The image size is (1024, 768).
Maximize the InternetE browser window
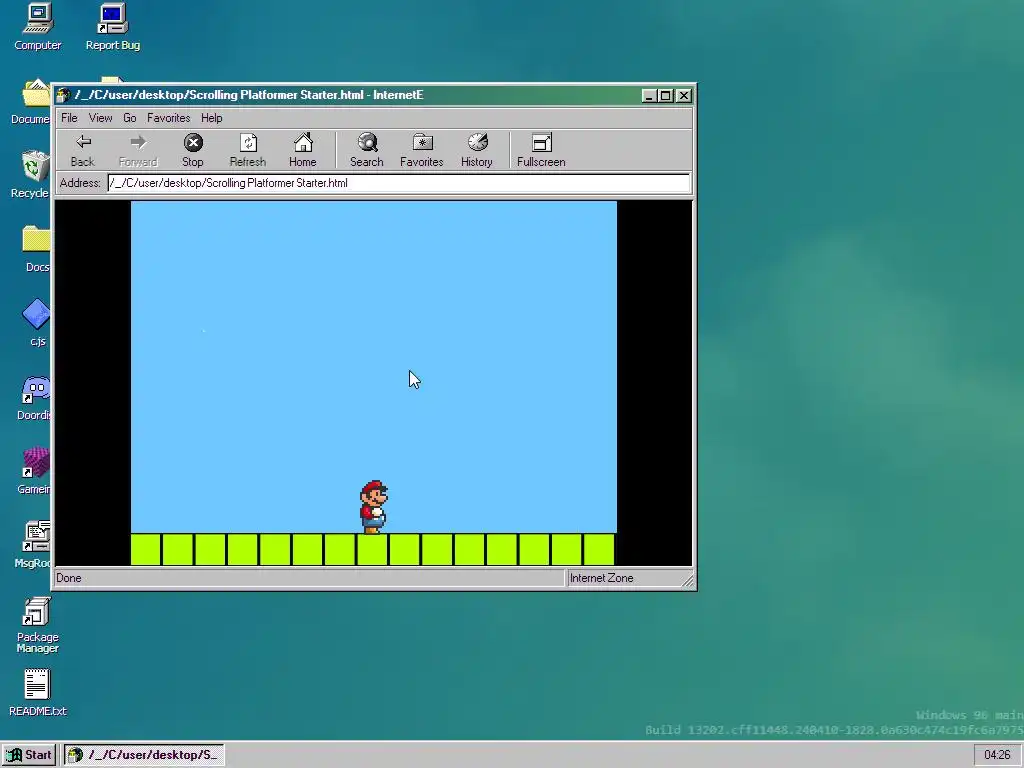(665, 96)
